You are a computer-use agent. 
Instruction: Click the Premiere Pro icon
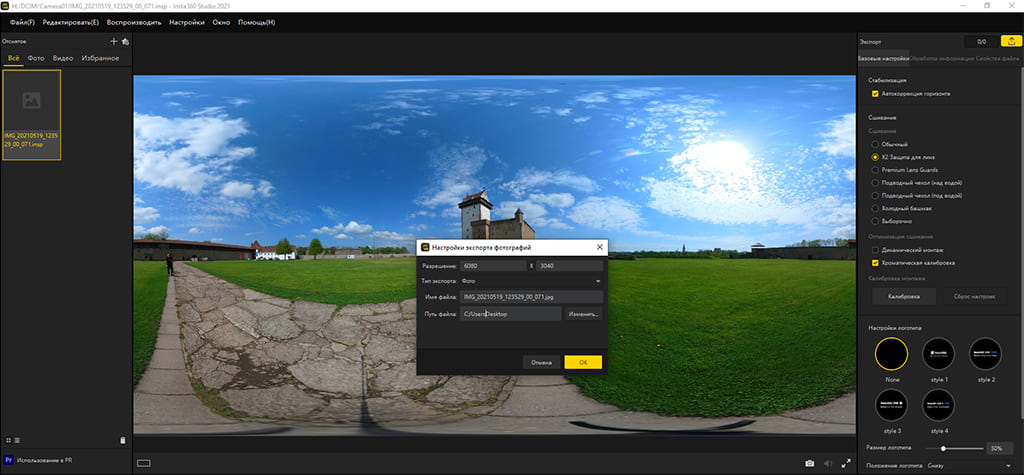coord(9,460)
